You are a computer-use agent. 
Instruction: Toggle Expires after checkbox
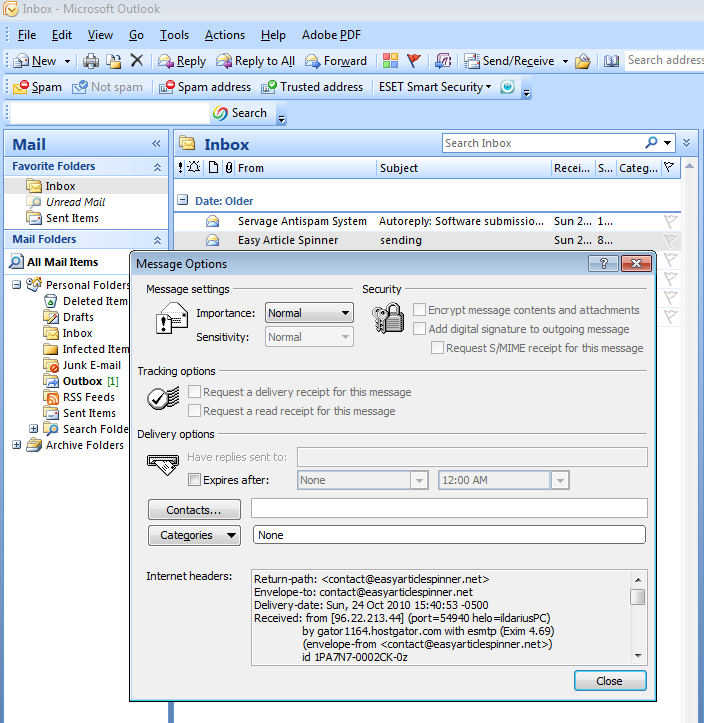tap(195, 480)
